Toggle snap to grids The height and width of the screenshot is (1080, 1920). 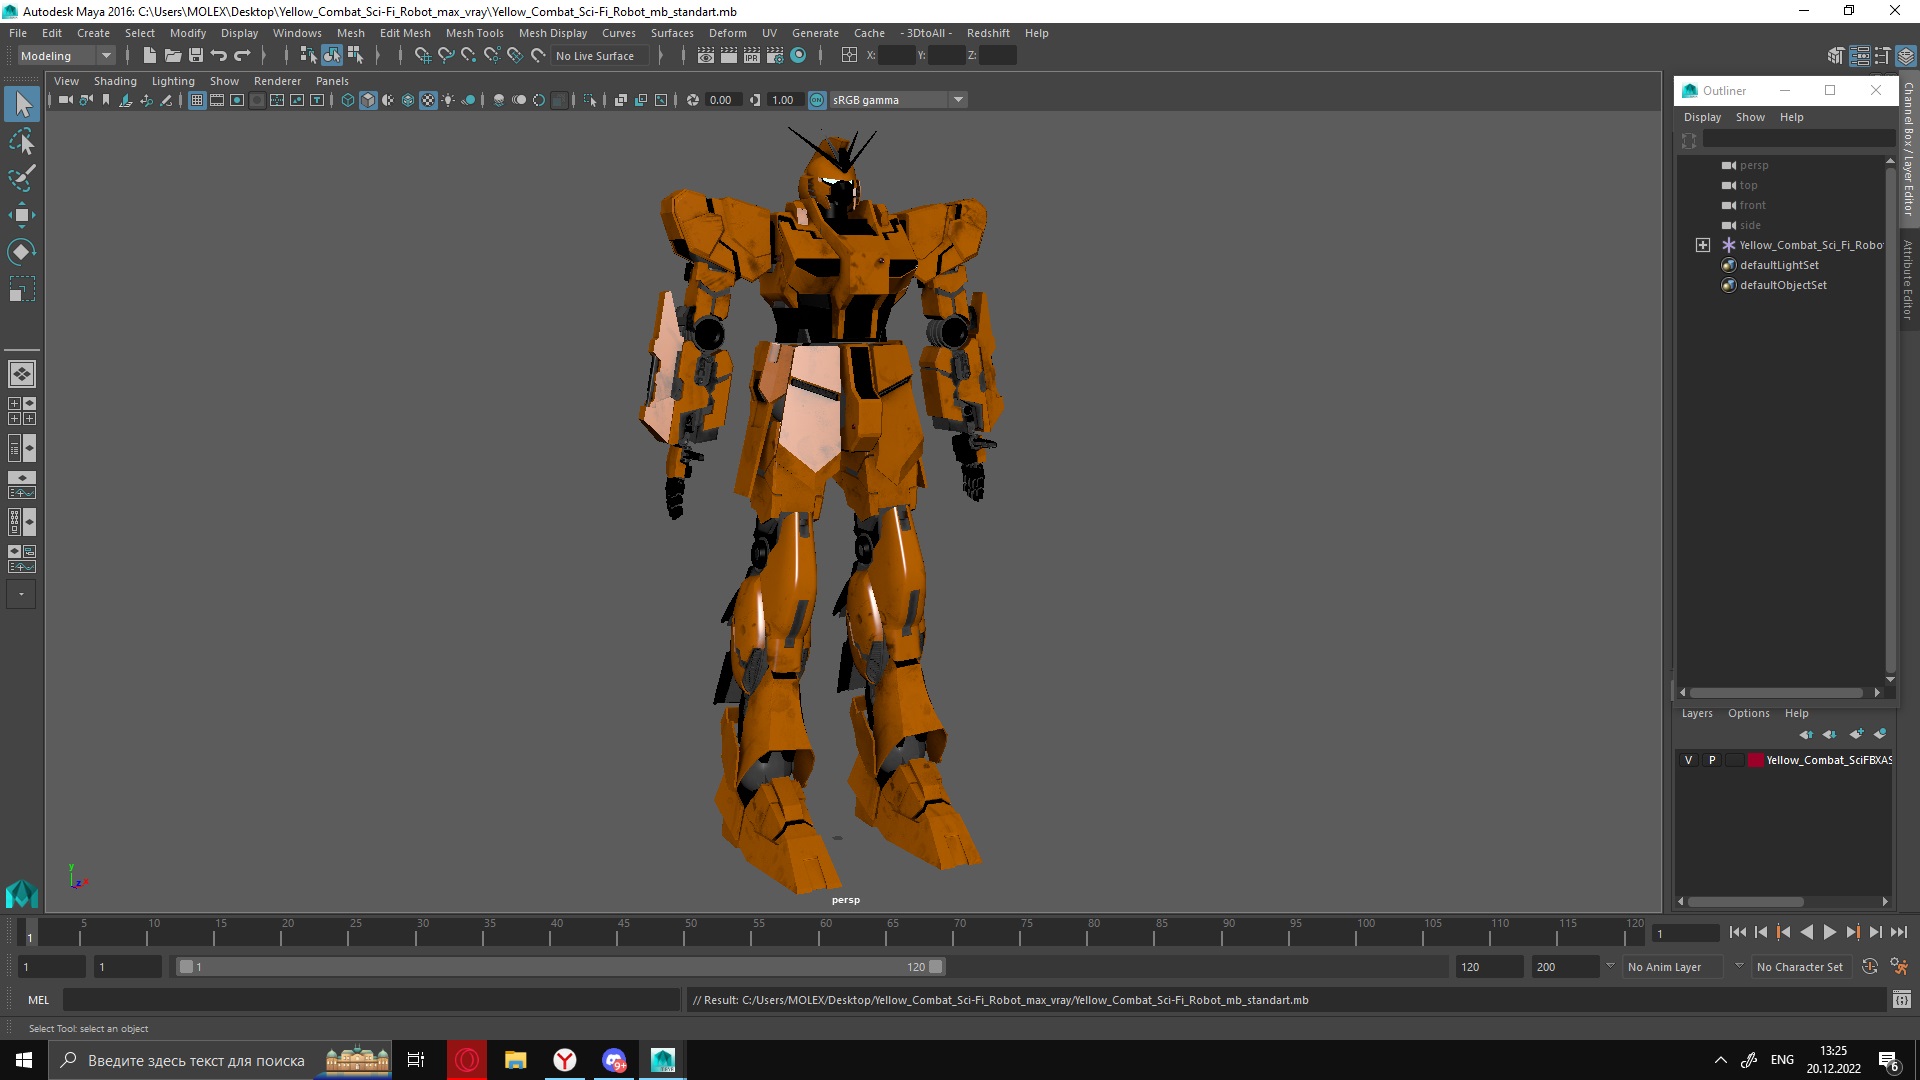(423, 56)
